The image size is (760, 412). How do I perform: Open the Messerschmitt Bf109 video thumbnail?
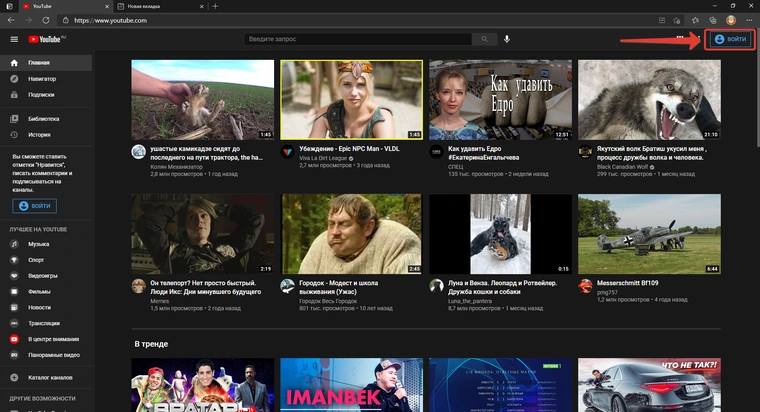pos(648,234)
